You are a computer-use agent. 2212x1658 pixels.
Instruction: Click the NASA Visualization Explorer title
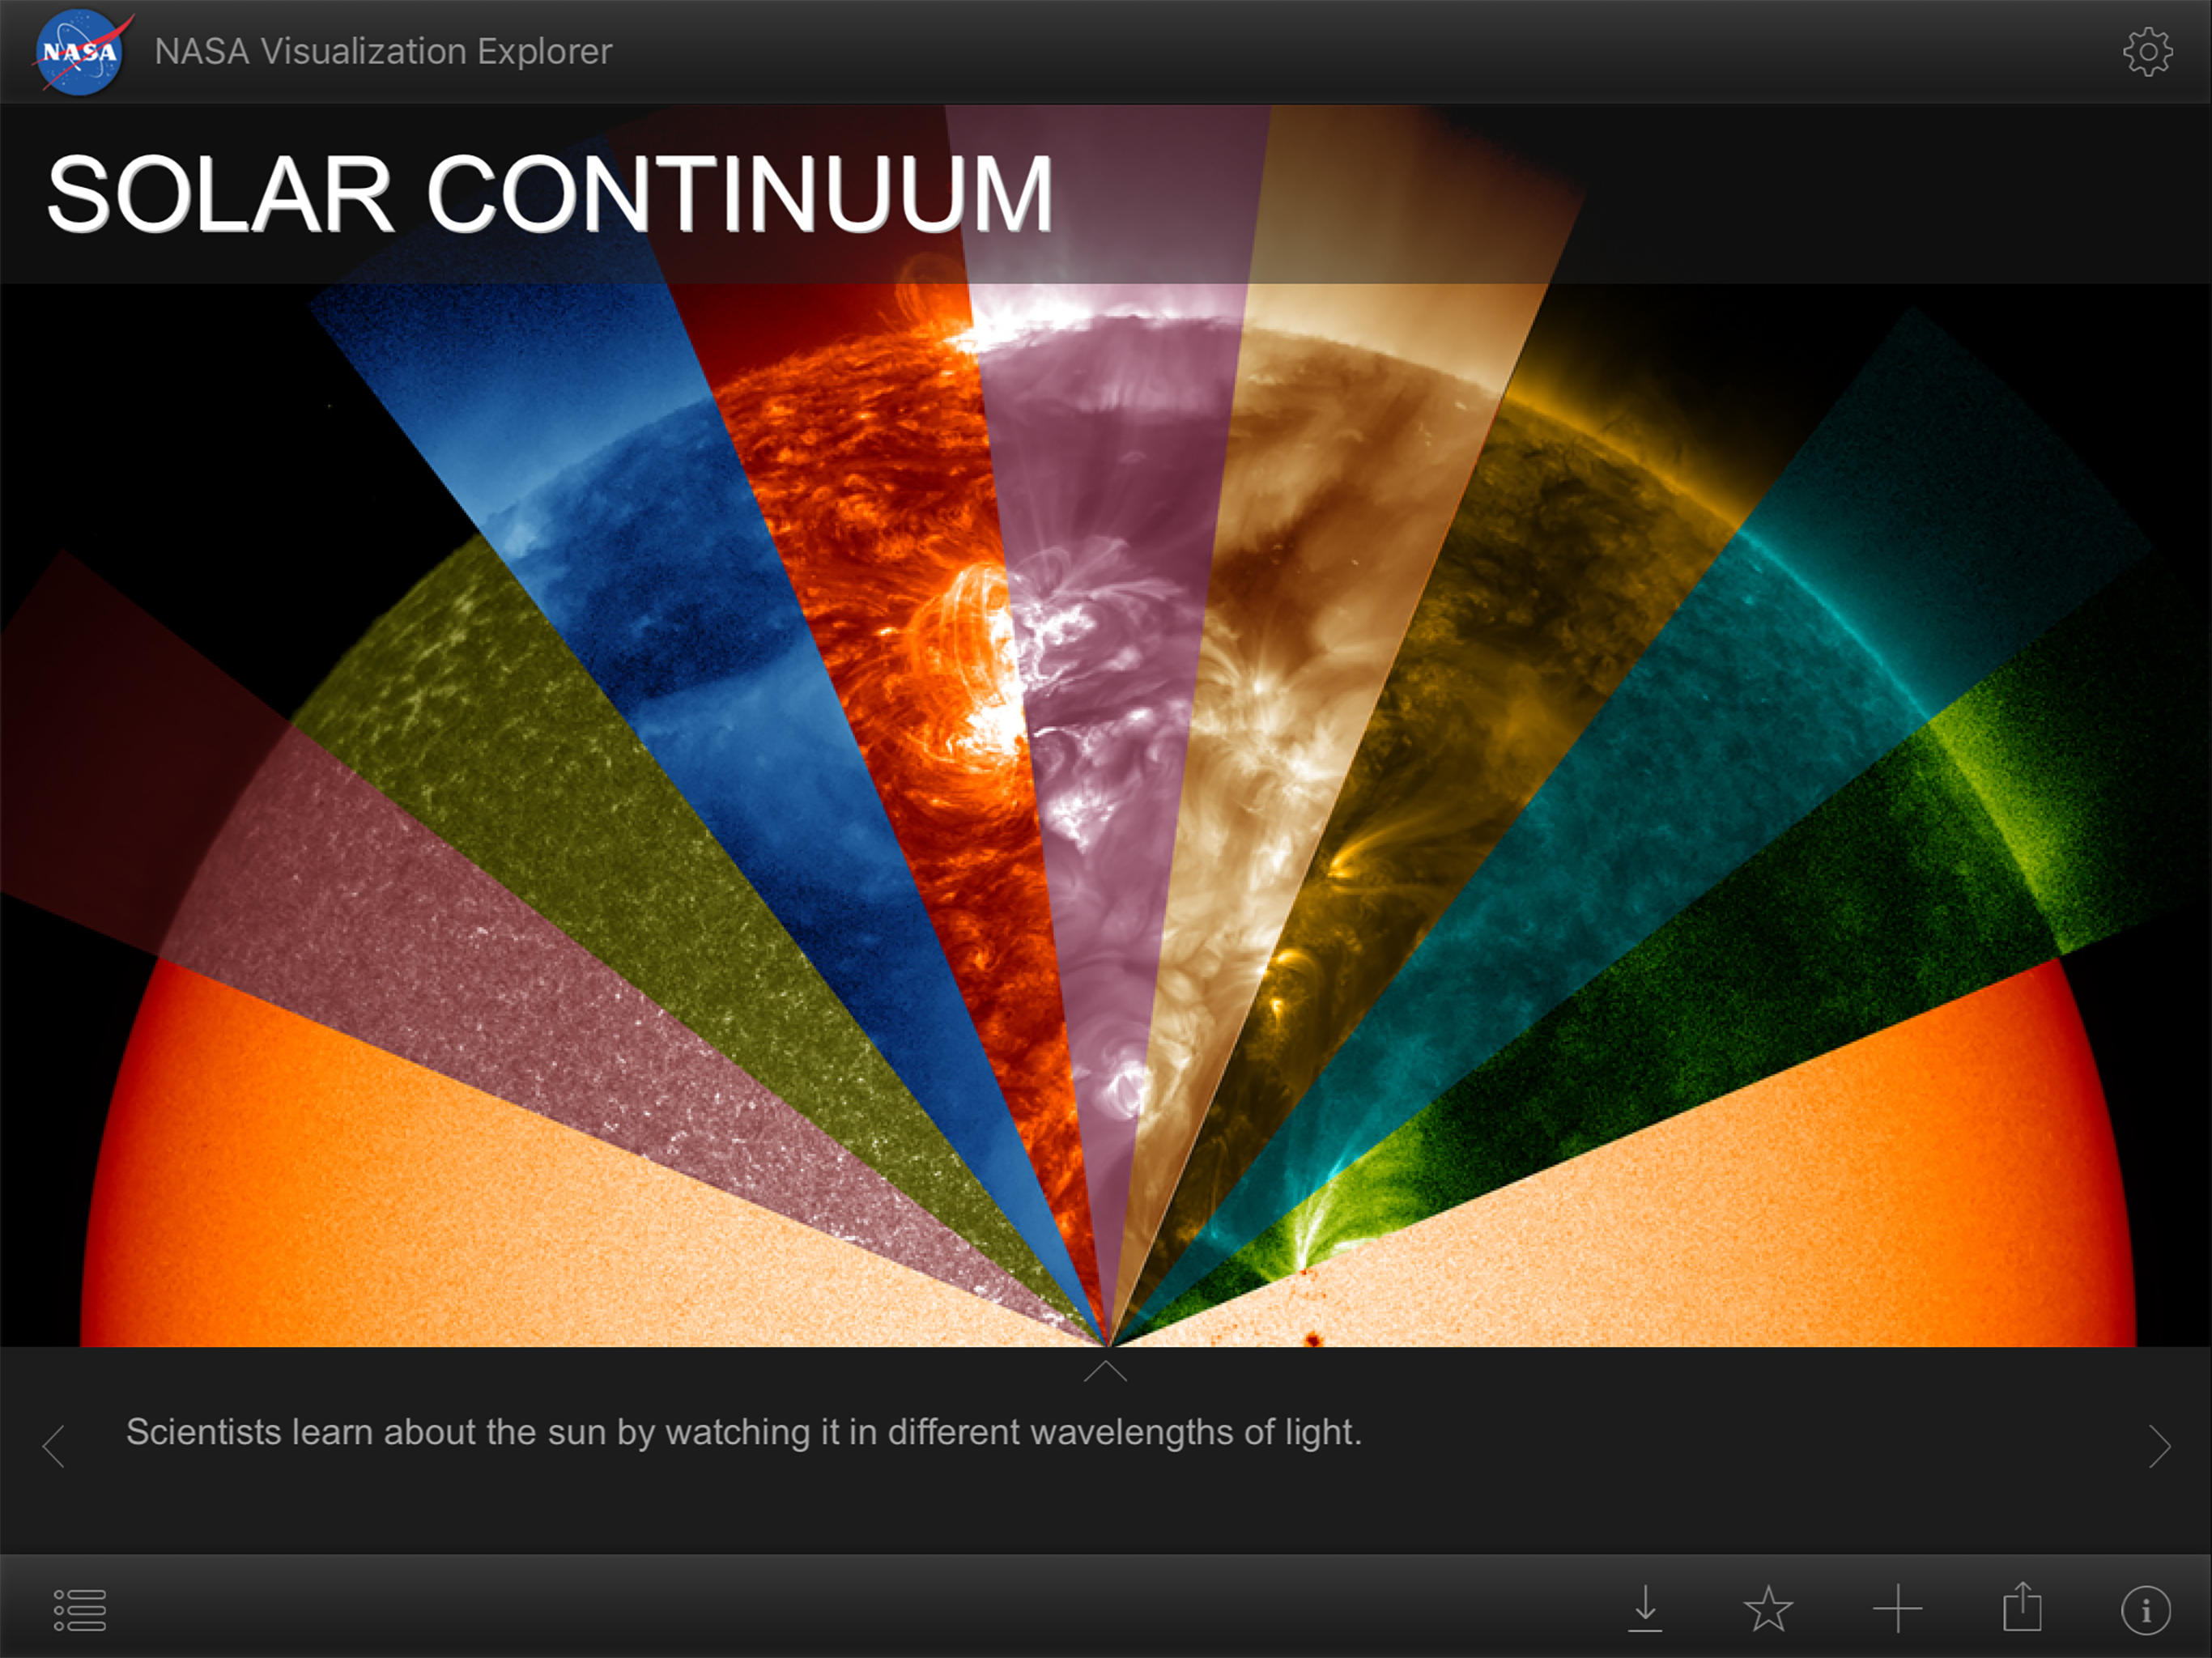pos(383,52)
